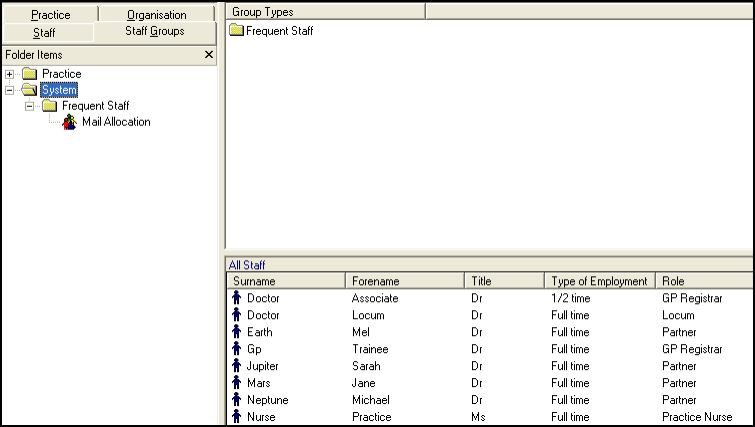Open the Organisation tab
The height and width of the screenshot is (427, 755).
(156, 15)
